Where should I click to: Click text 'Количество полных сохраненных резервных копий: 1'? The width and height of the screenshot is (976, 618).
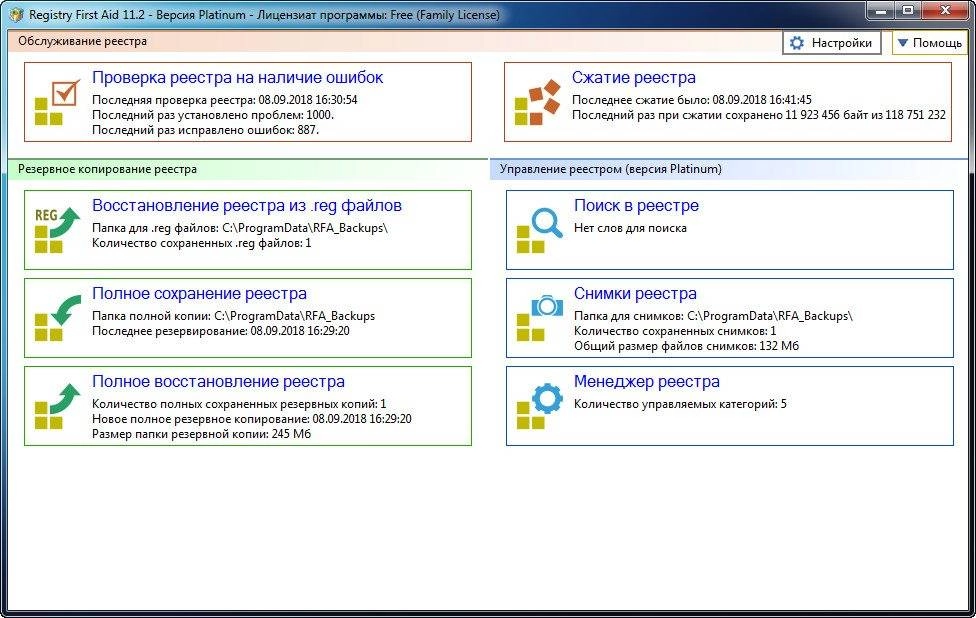click(x=239, y=404)
